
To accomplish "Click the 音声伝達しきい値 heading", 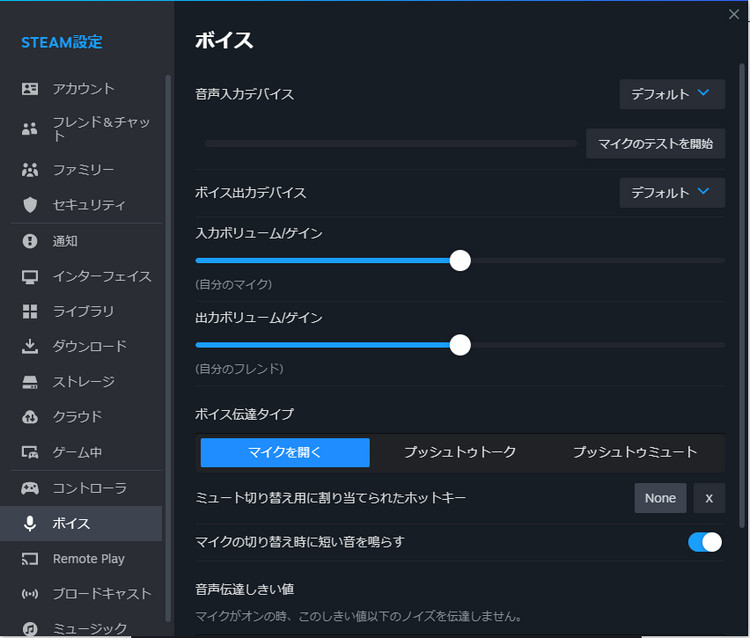I will click(x=244, y=589).
